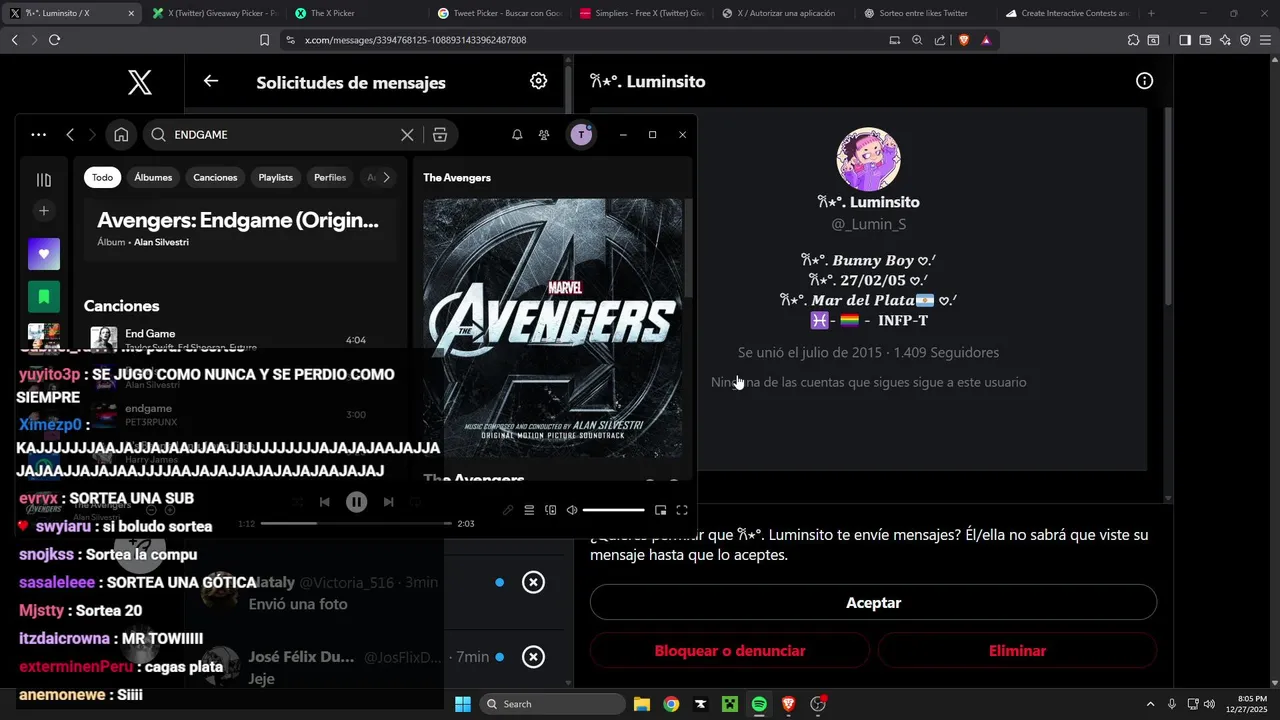Switch to the Tweet Picker Google tab
The width and height of the screenshot is (1280, 720).
[499, 13]
